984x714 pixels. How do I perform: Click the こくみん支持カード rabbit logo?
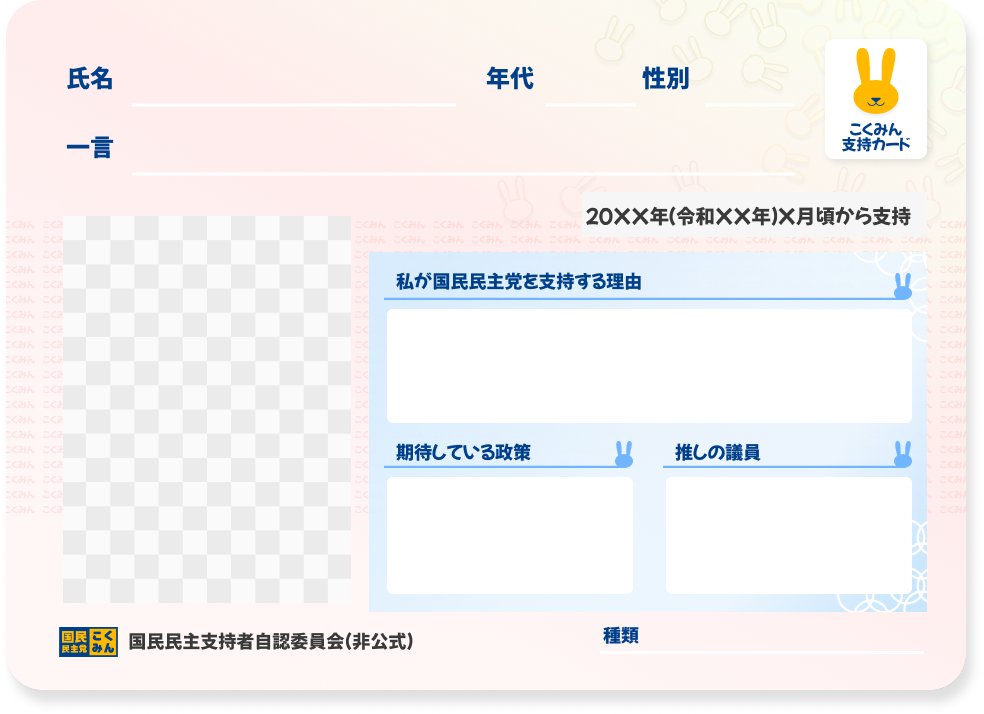pos(875,99)
